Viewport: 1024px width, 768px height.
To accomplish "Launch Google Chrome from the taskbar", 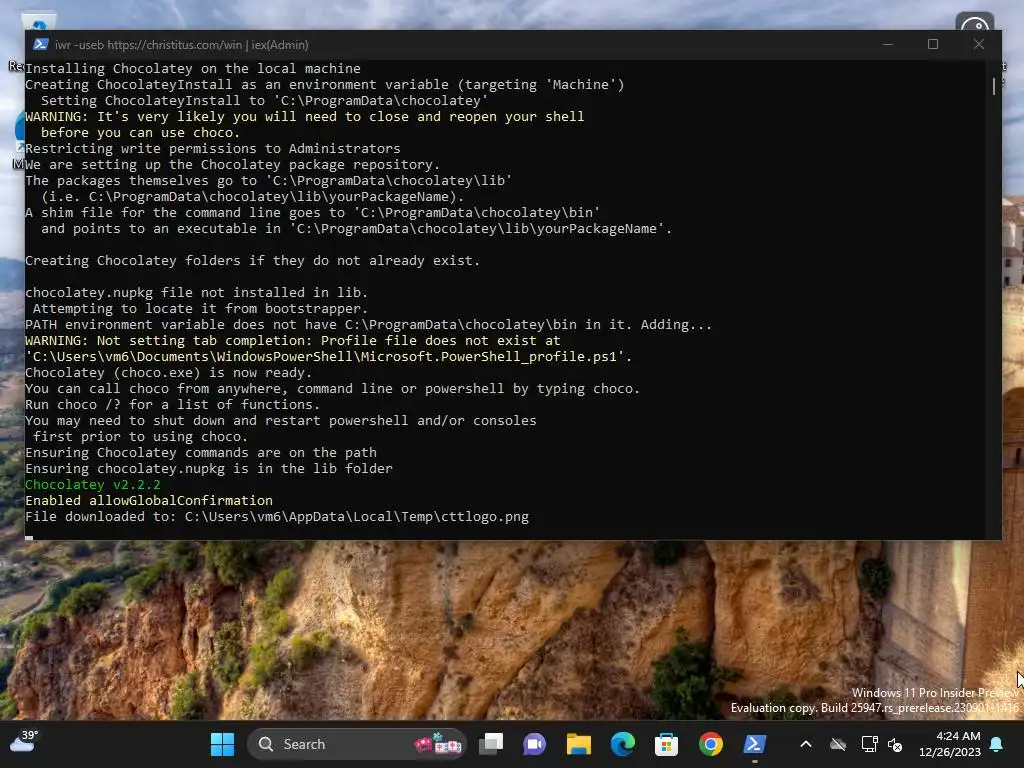I will pyautogui.click(x=711, y=744).
